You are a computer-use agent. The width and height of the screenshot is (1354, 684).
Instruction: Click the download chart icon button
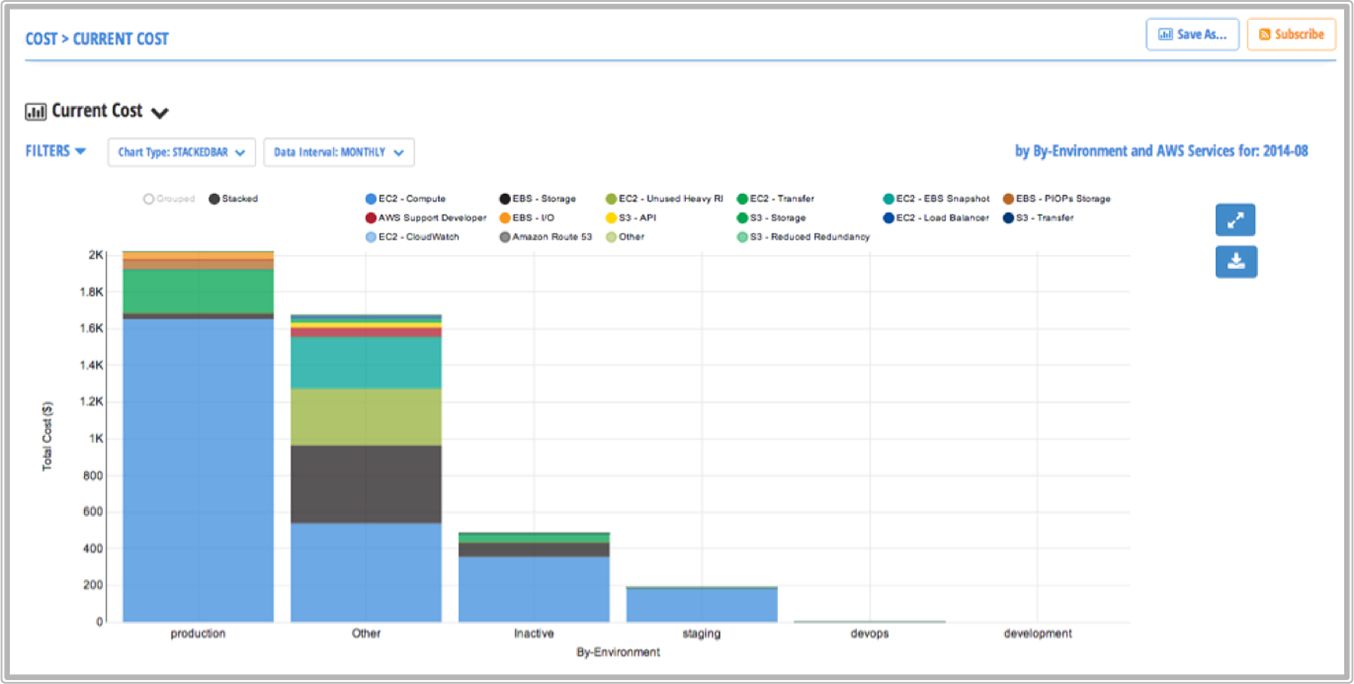pyautogui.click(x=1235, y=262)
